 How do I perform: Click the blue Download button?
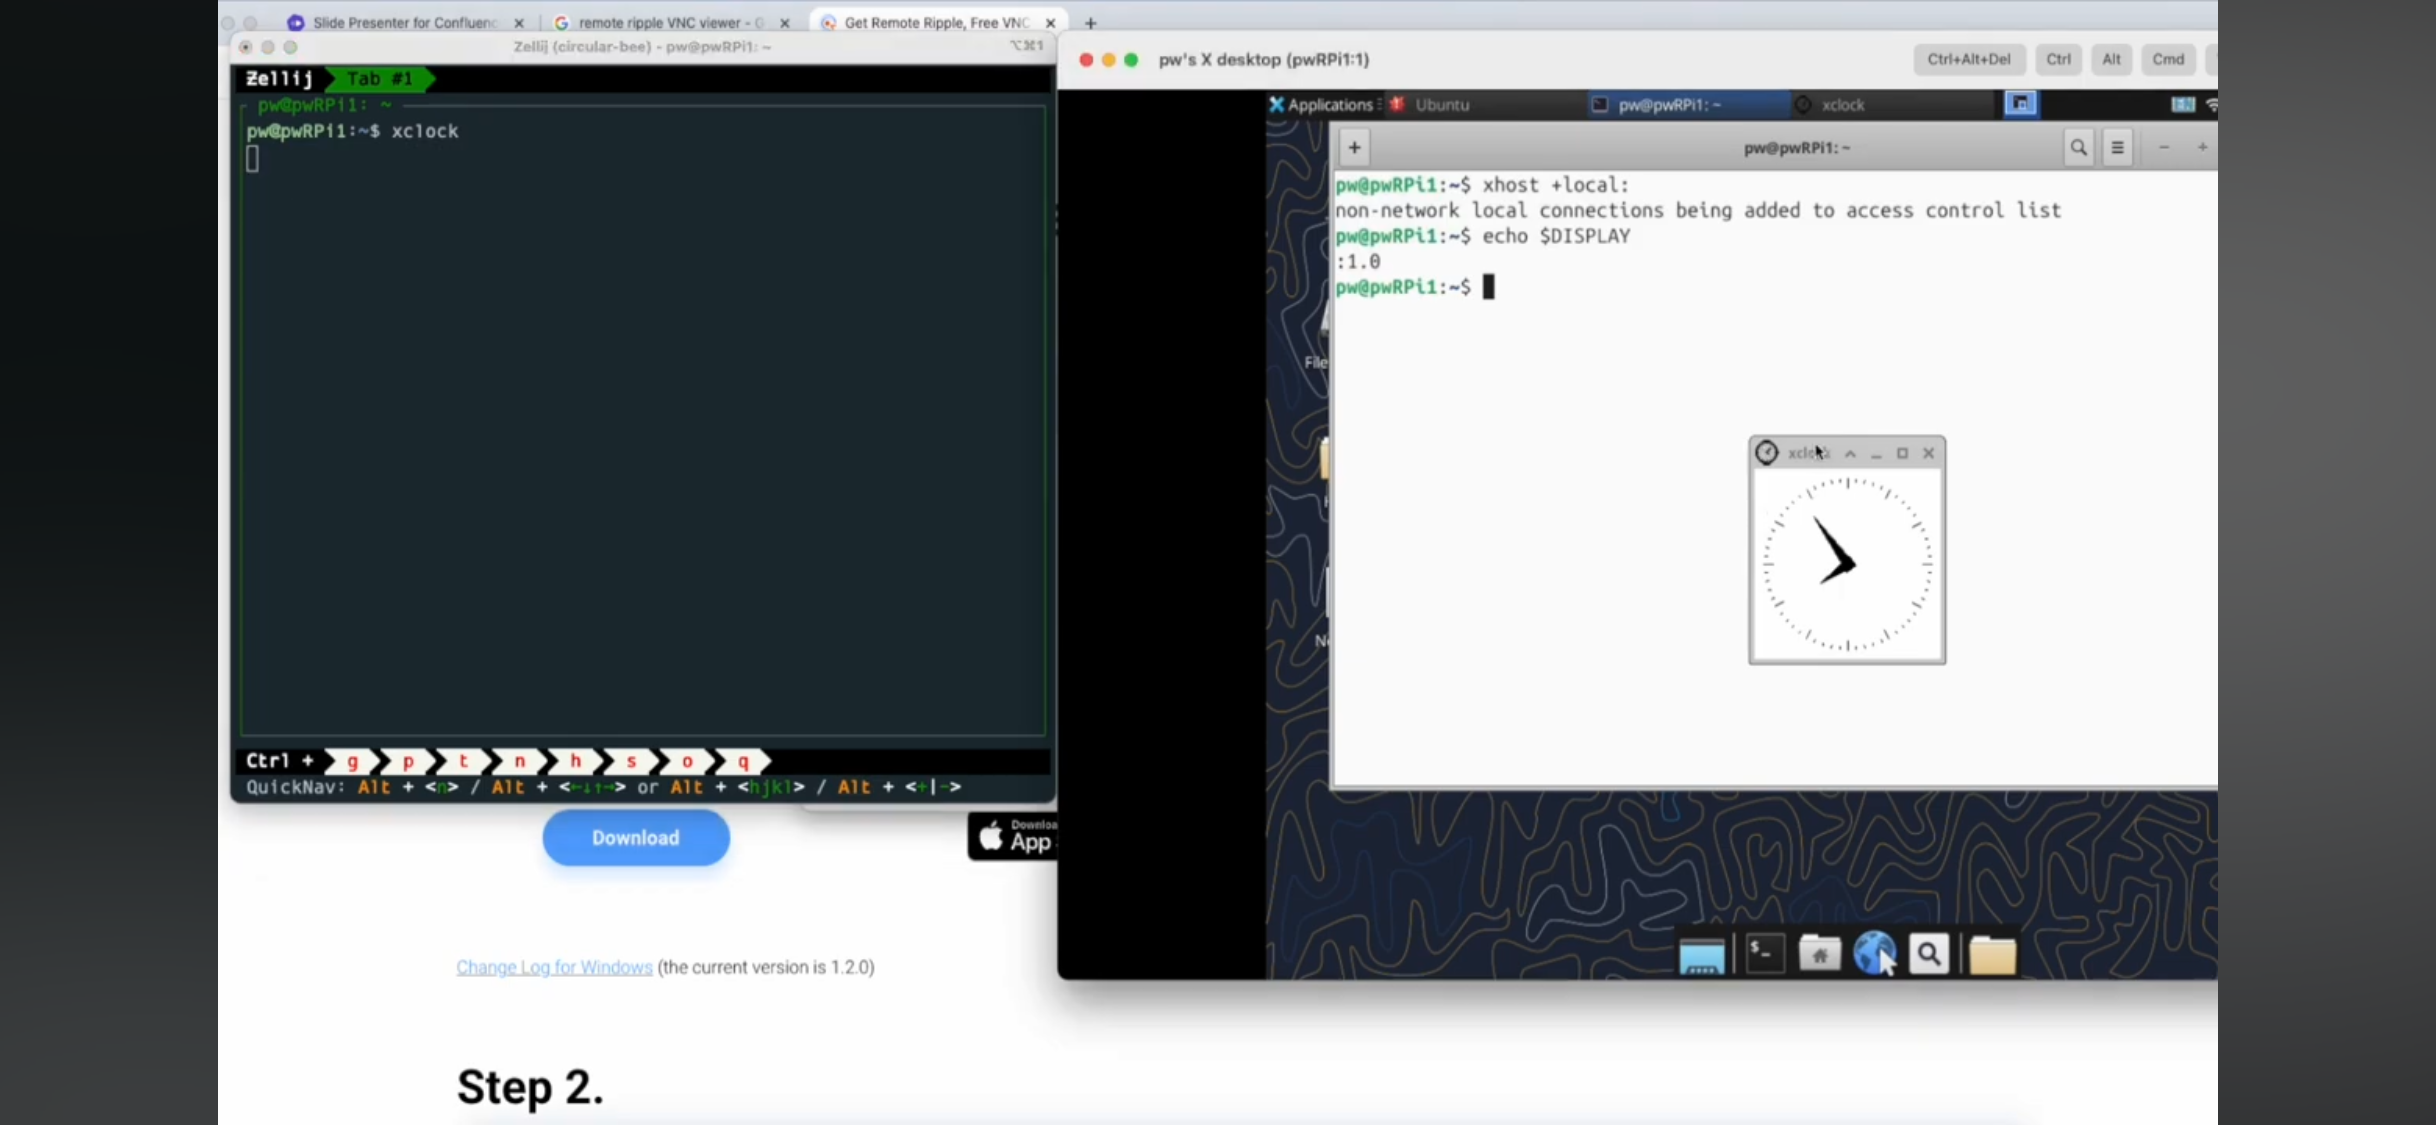point(635,838)
